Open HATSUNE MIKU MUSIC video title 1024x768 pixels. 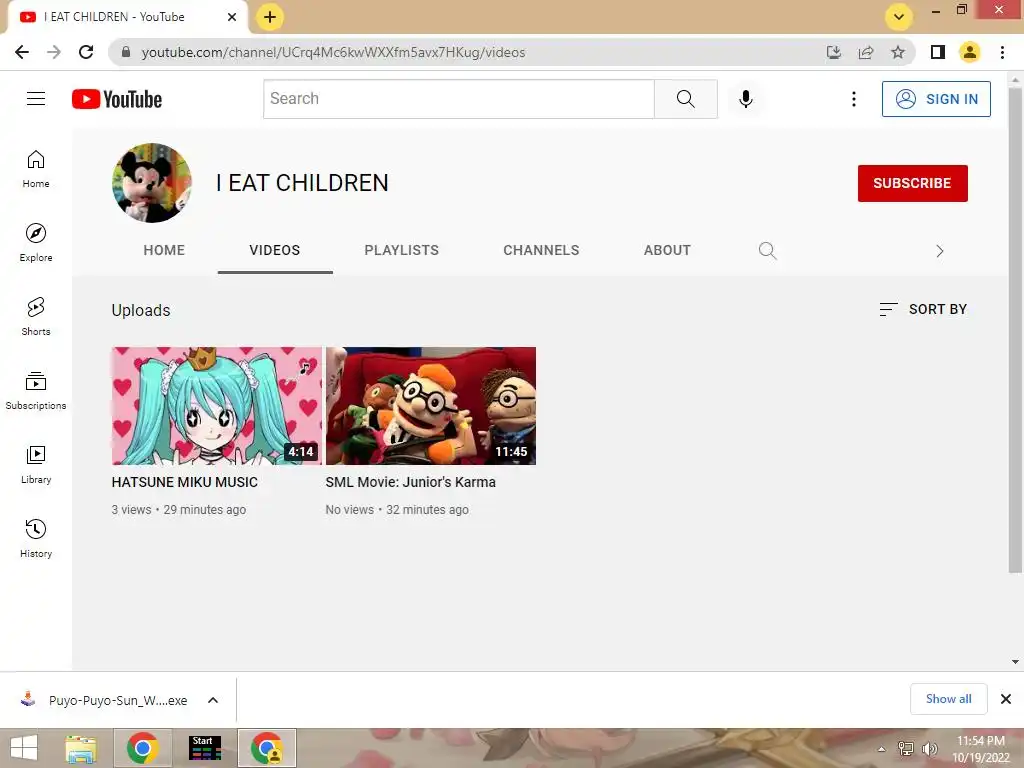pos(185,482)
